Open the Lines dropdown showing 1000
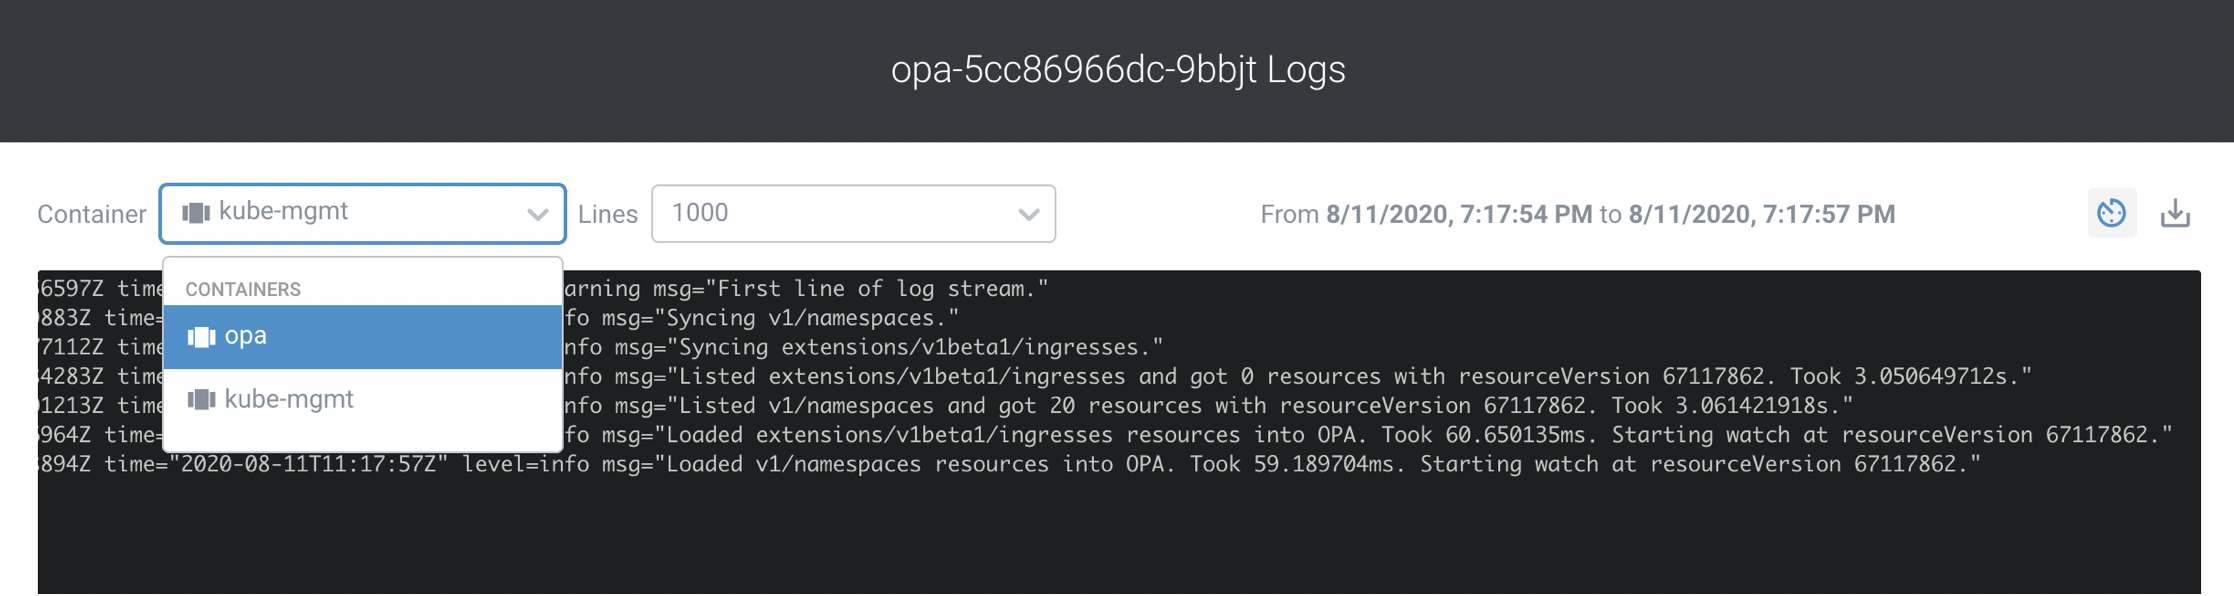The width and height of the screenshot is (2234, 596). (852, 213)
